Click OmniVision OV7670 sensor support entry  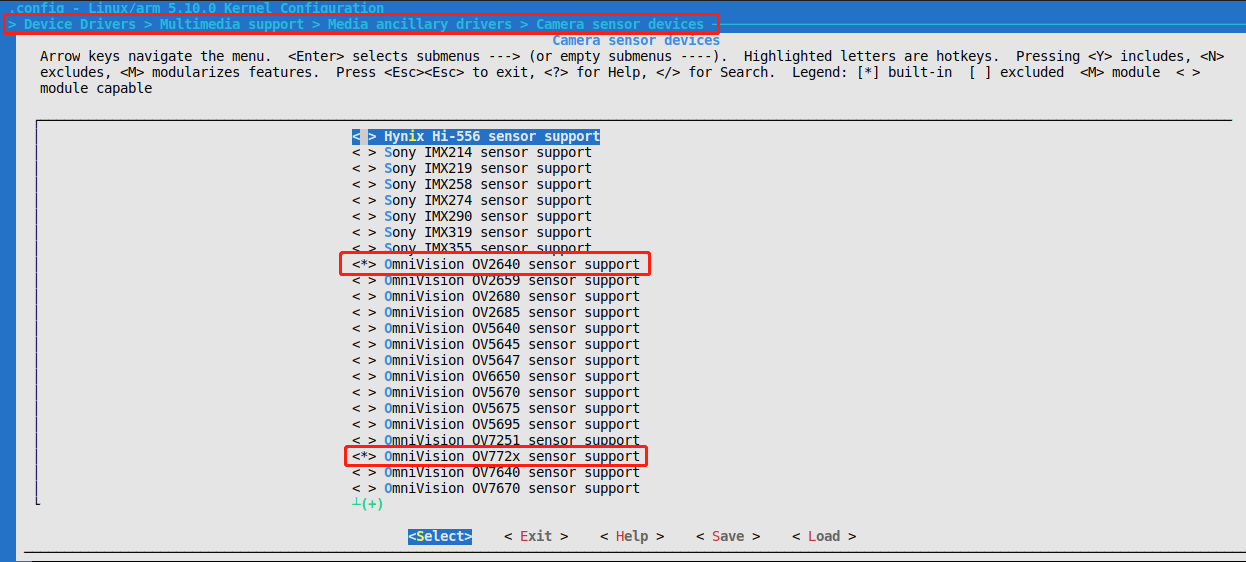pyautogui.click(x=496, y=488)
